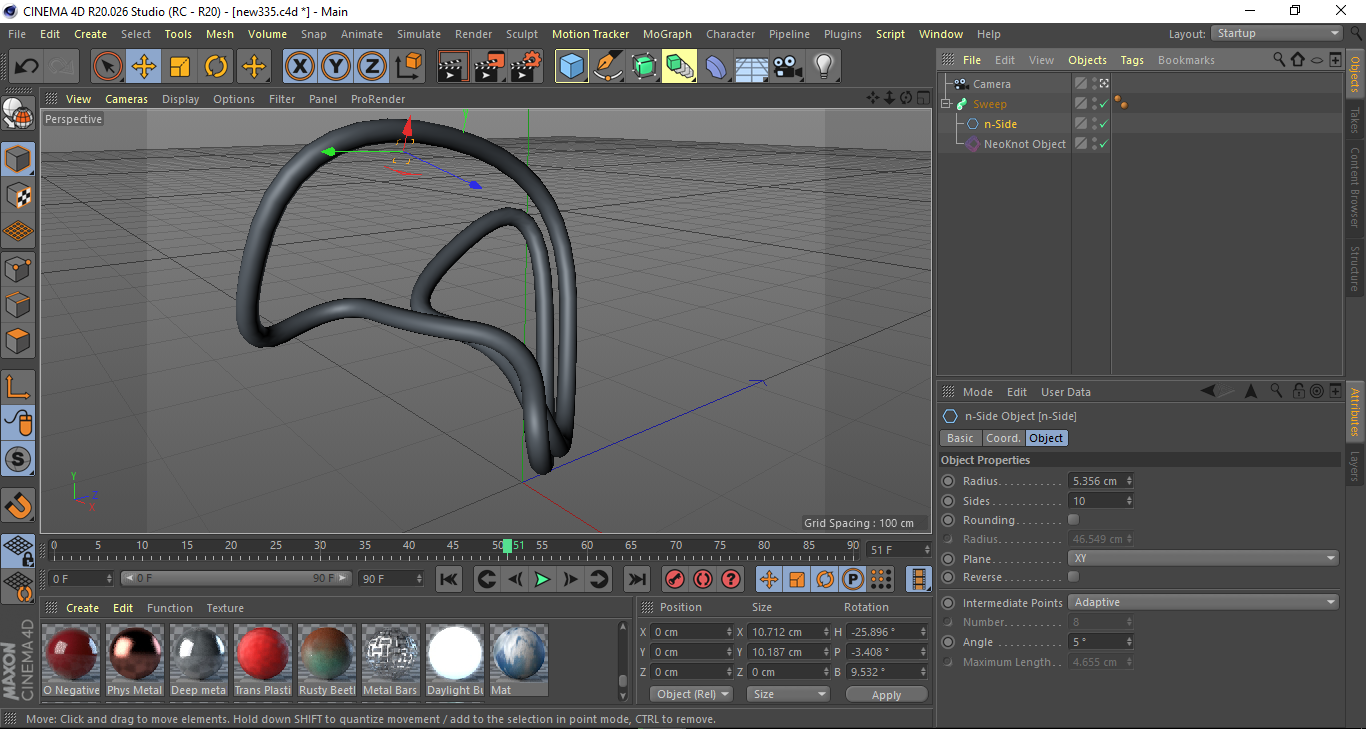The image size is (1366, 729).
Task: Add a Cube primitive object
Action: (572, 67)
